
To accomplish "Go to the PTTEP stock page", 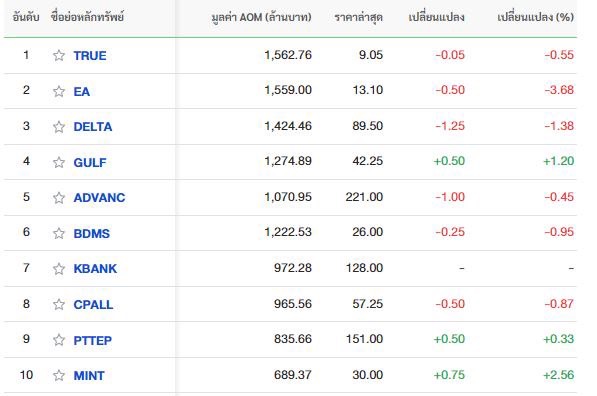I will pos(93,340).
